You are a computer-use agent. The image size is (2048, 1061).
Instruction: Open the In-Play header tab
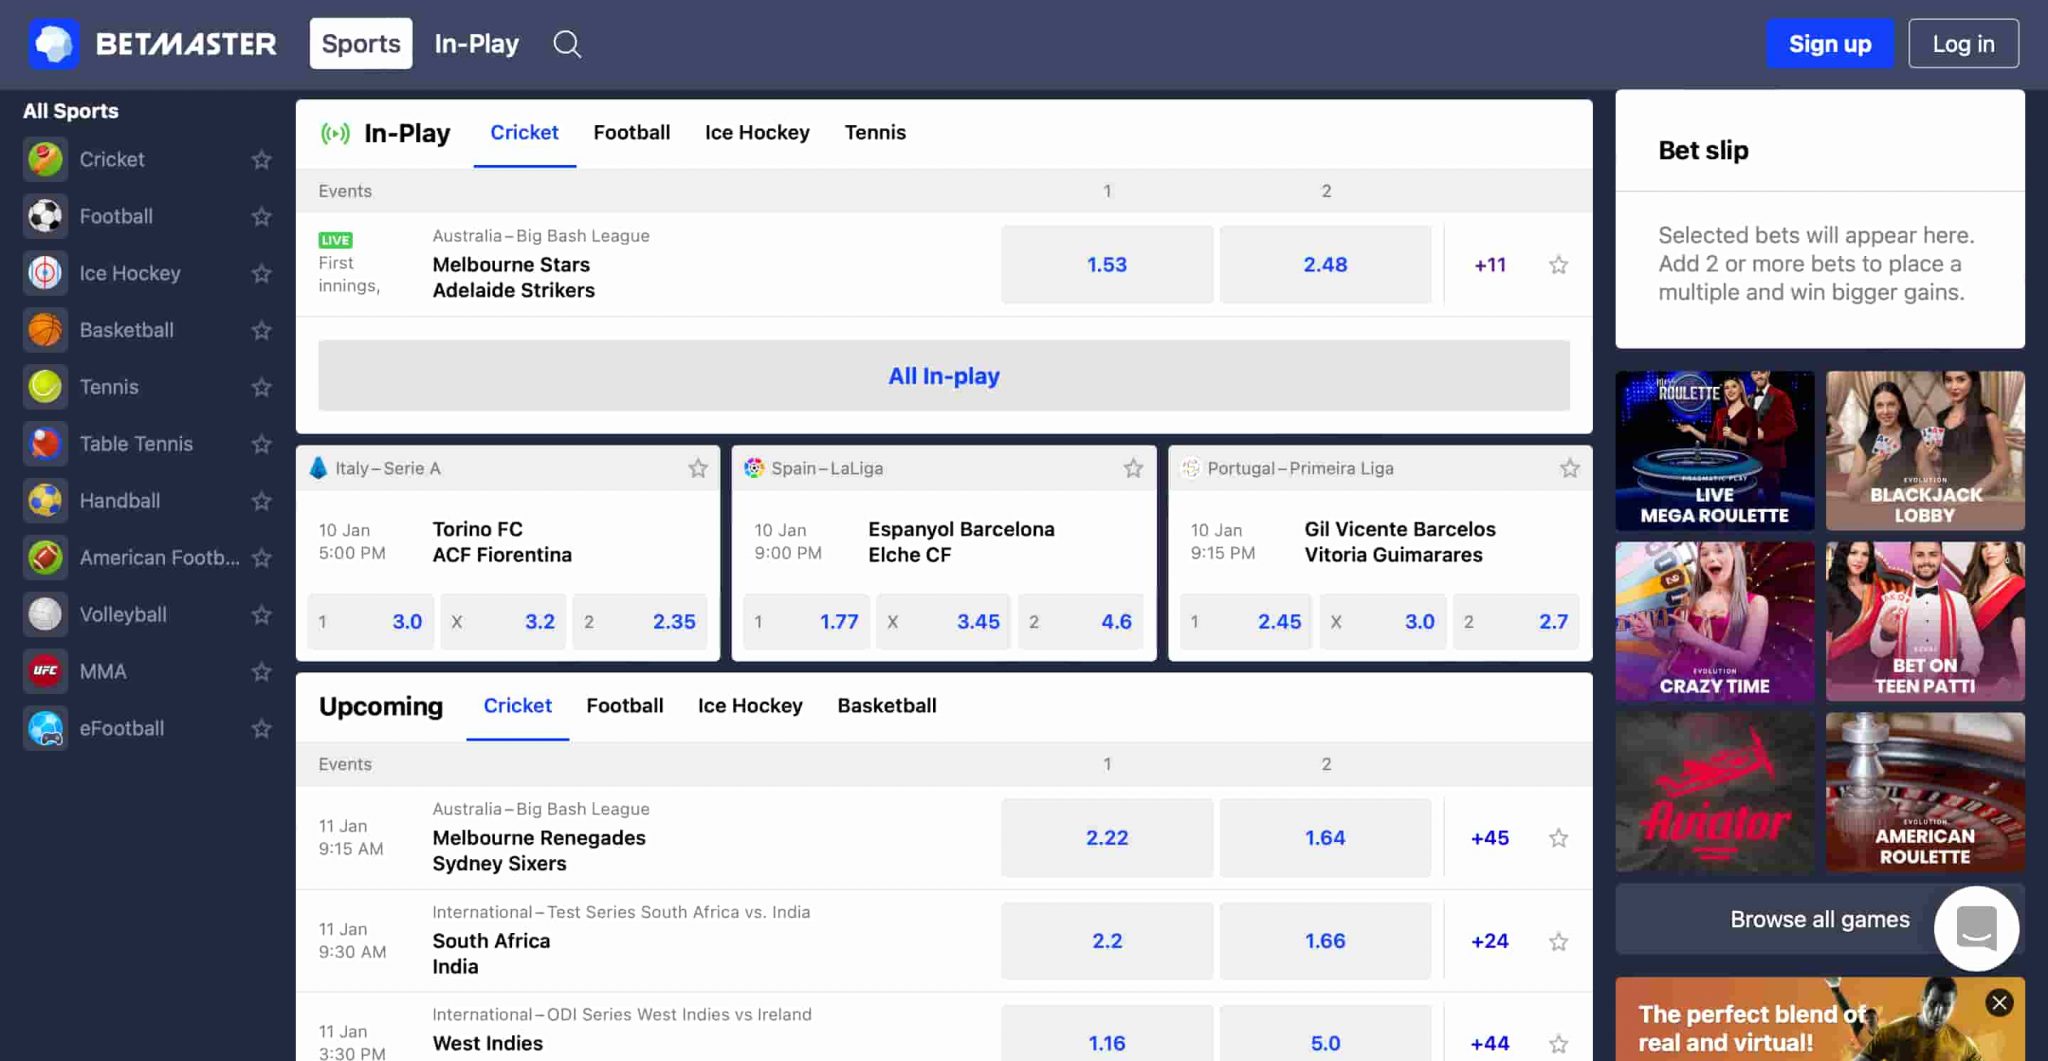pyautogui.click(x=476, y=44)
